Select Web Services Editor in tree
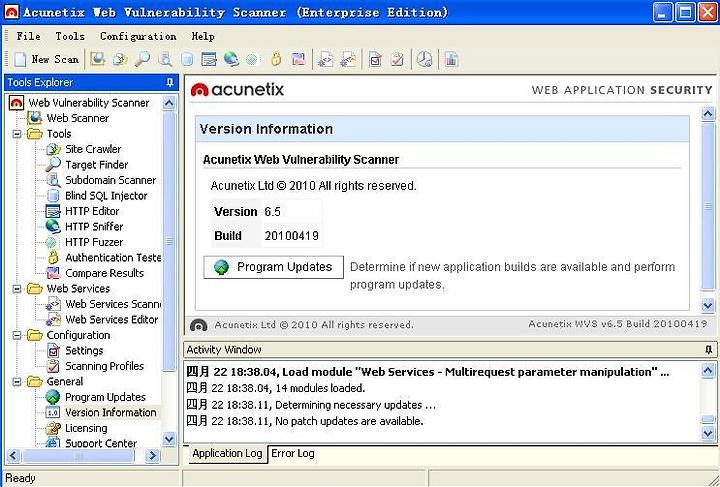The image size is (720, 487). point(112,319)
